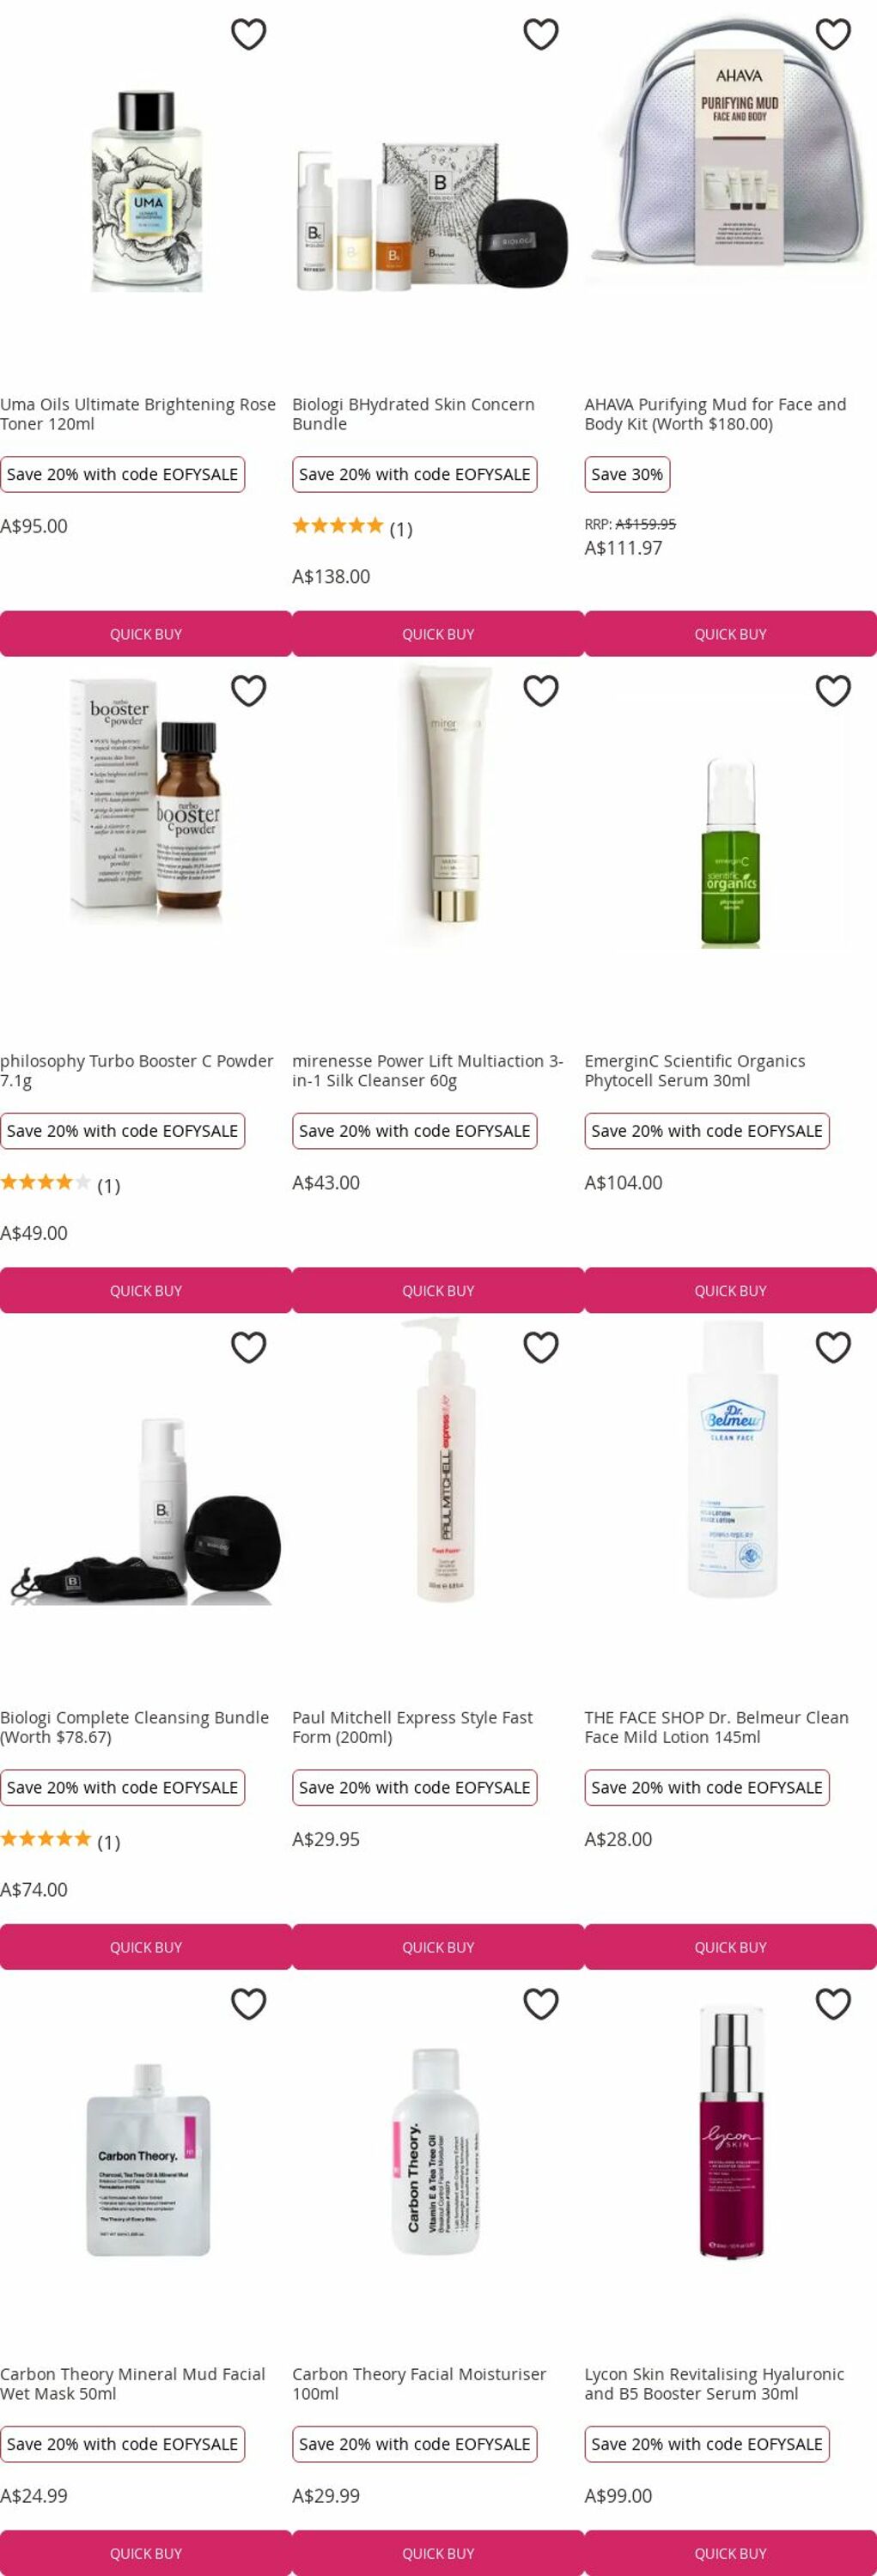
Task: Add Lycon Skin Booster Serum to wishlist
Action: point(832,2003)
